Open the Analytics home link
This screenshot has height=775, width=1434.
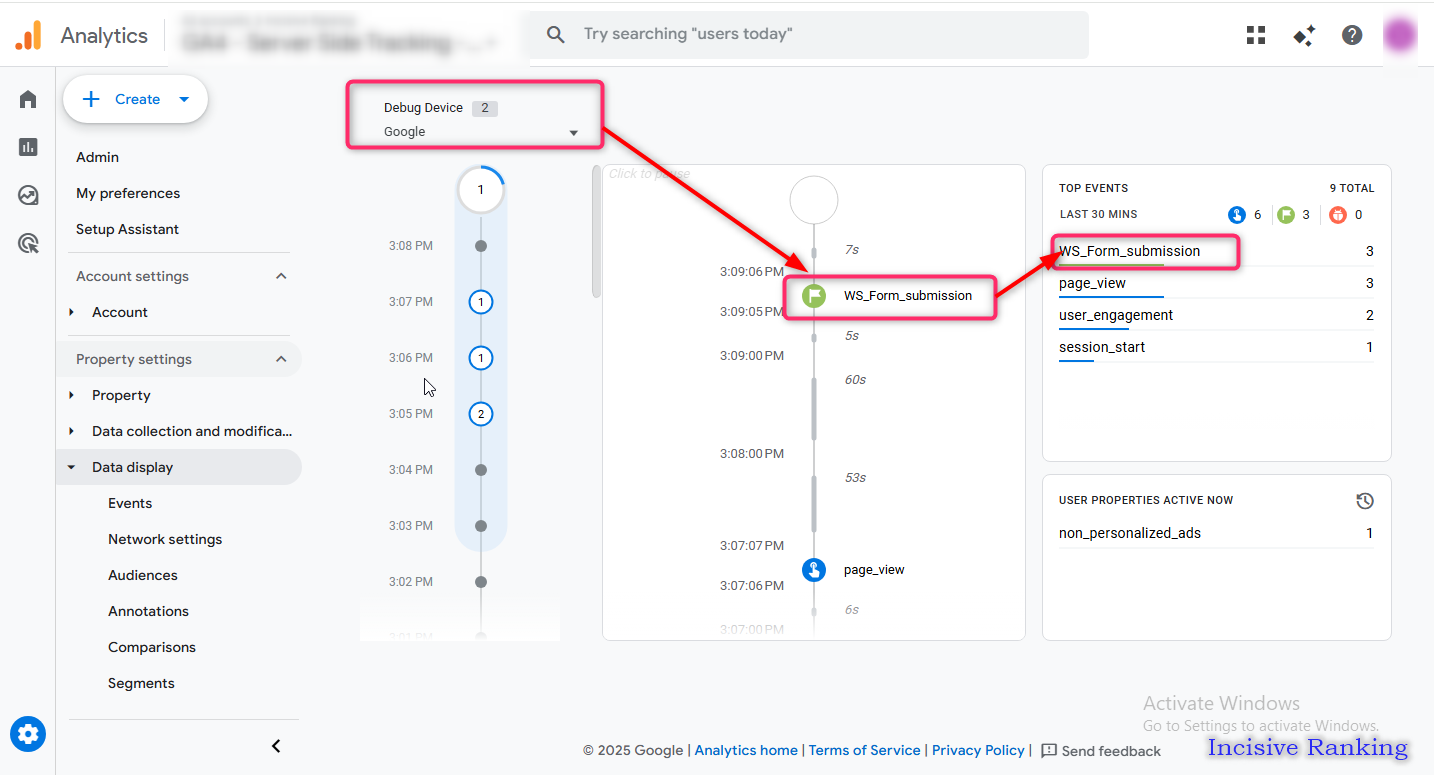(x=746, y=750)
